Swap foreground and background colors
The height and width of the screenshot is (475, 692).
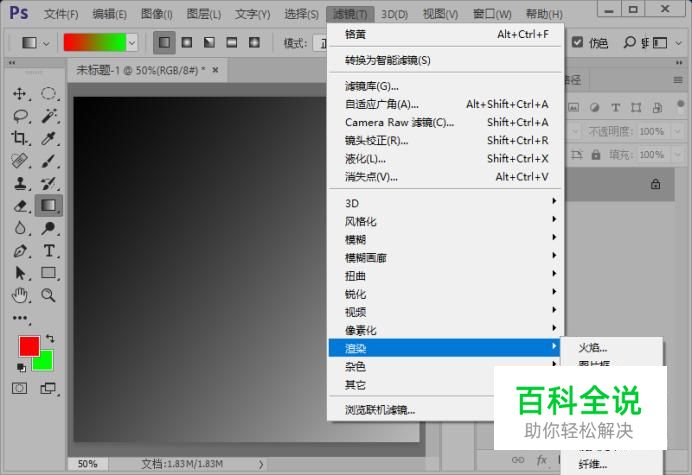pos(50,339)
